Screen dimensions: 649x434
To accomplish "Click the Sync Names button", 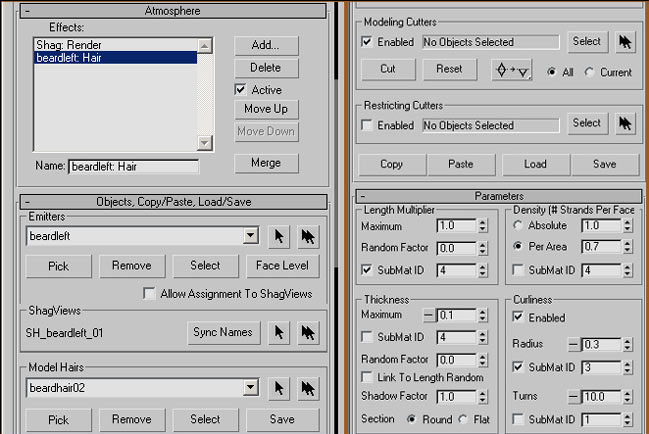I will pos(224,332).
